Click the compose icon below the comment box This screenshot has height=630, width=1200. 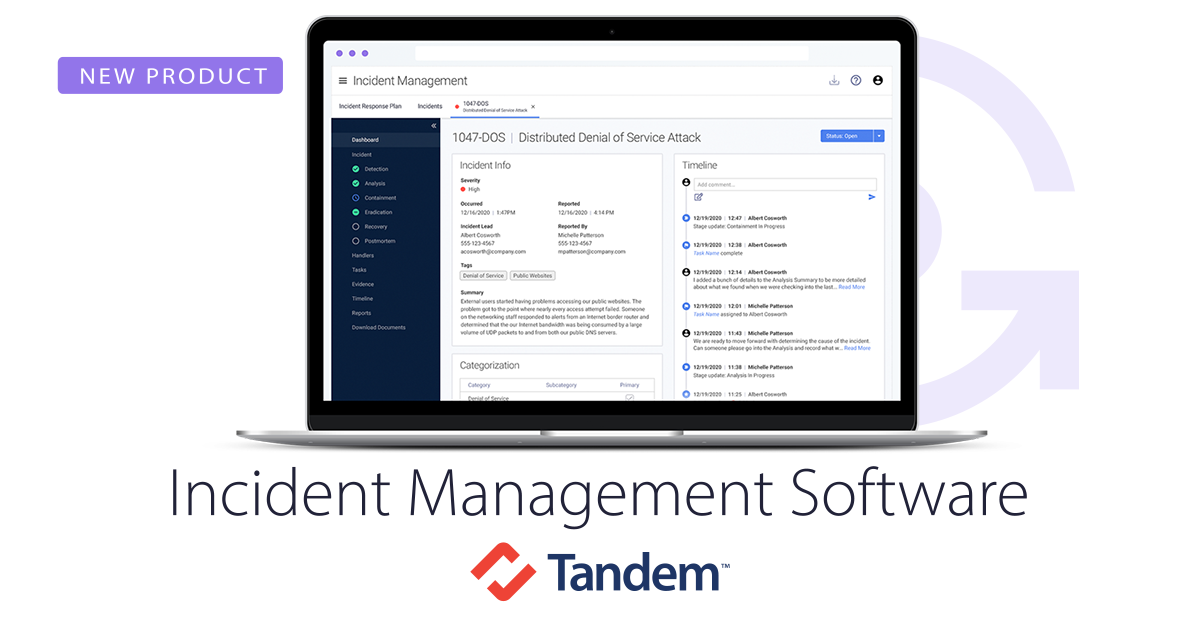coord(699,197)
